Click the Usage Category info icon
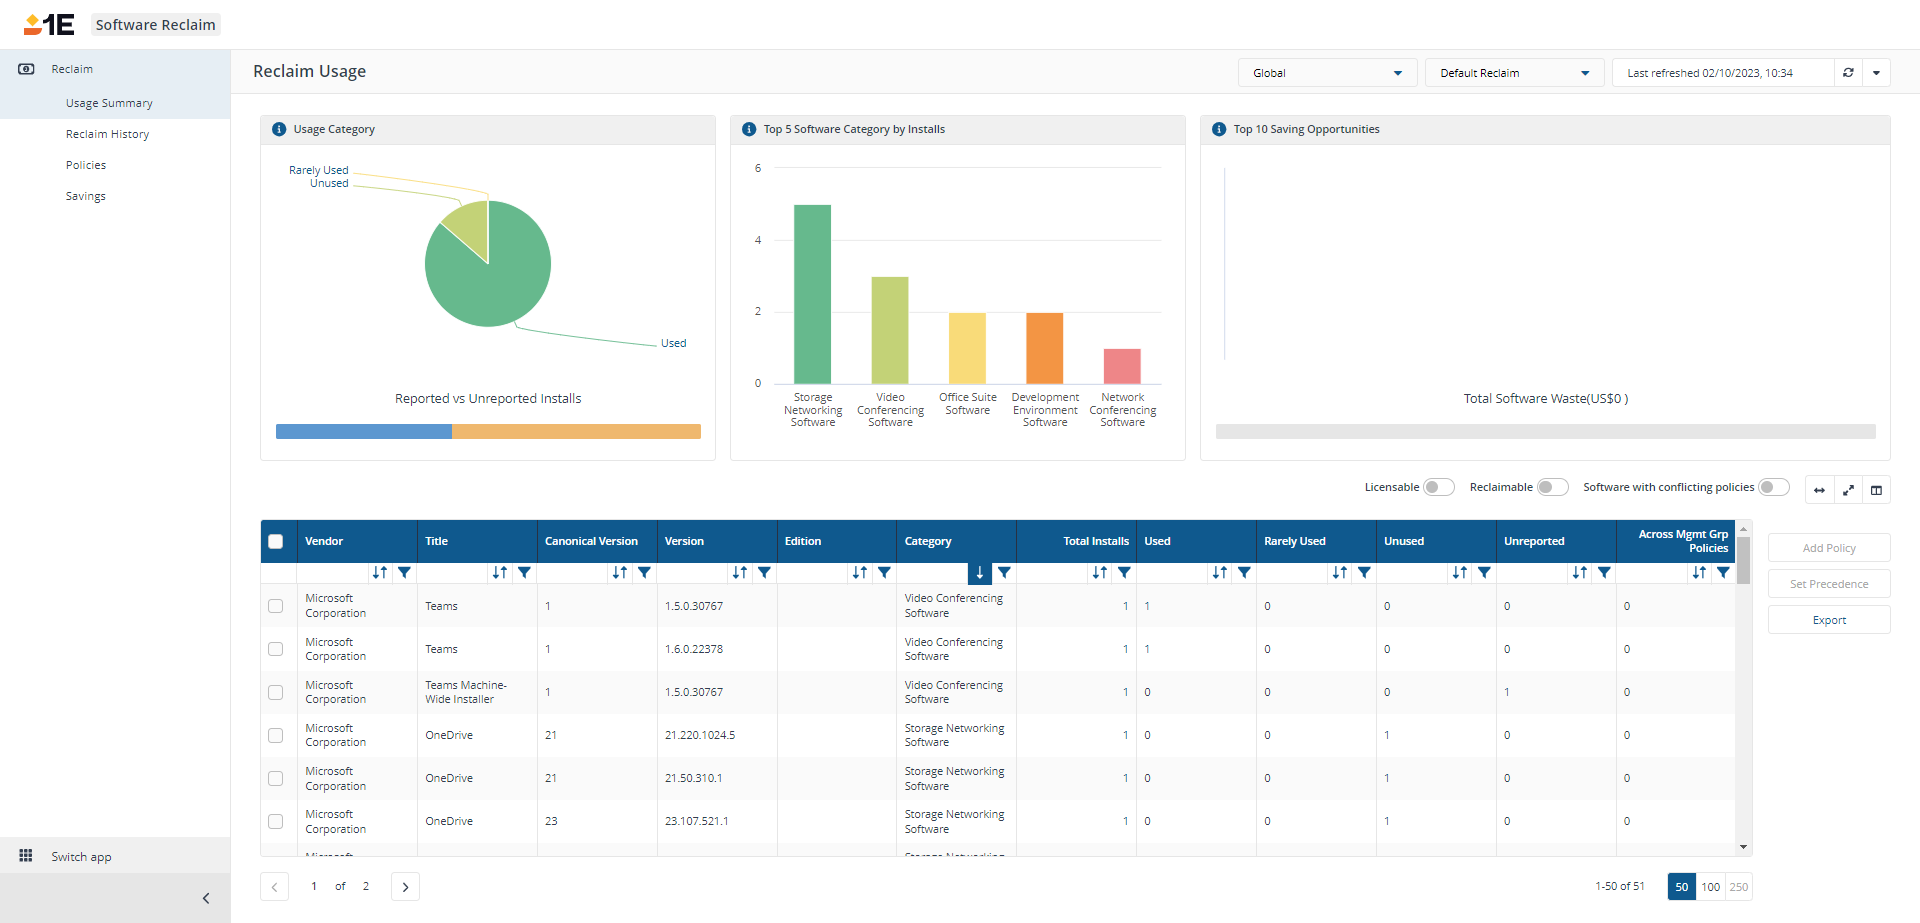Viewport: 1920px width, 923px height. click(x=279, y=130)
